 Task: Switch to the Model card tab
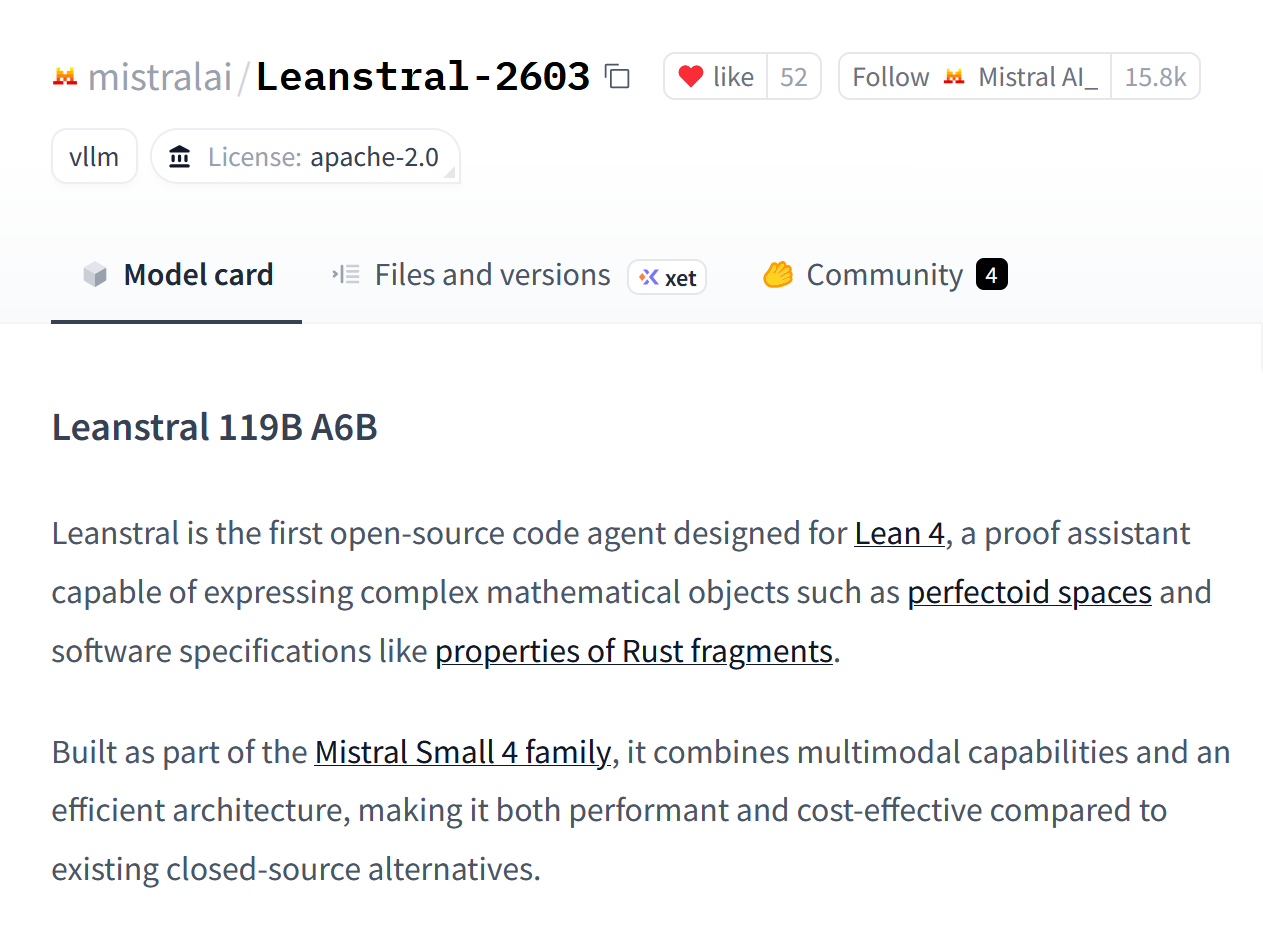click(198, 275)
